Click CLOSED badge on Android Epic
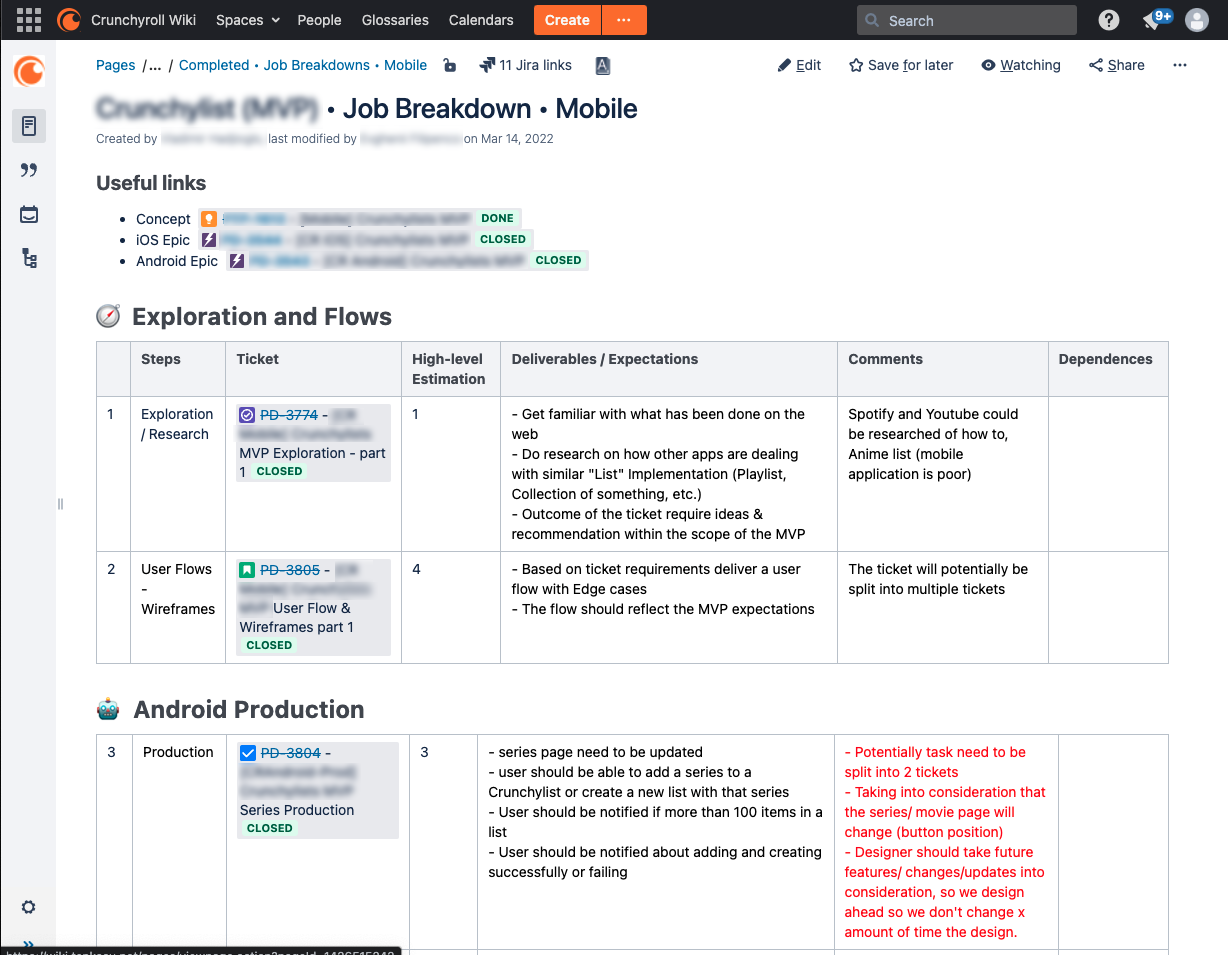 (x=558, y=260)
